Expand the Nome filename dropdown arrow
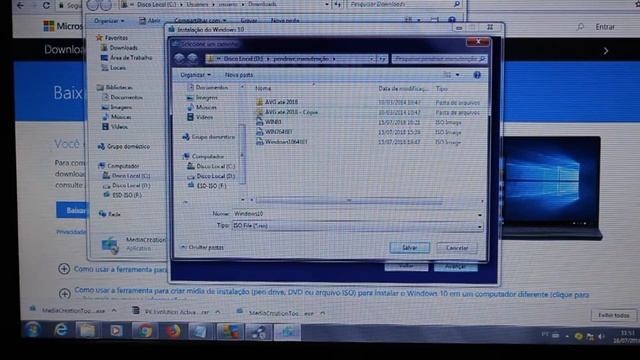 click(480, 214)
